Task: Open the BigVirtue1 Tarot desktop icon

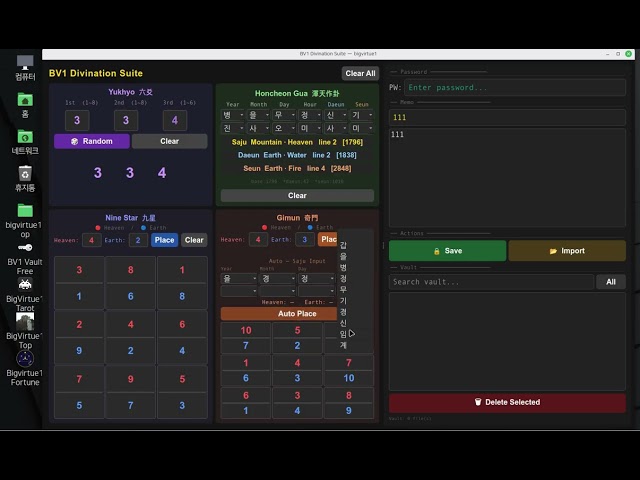Action: 25,294
